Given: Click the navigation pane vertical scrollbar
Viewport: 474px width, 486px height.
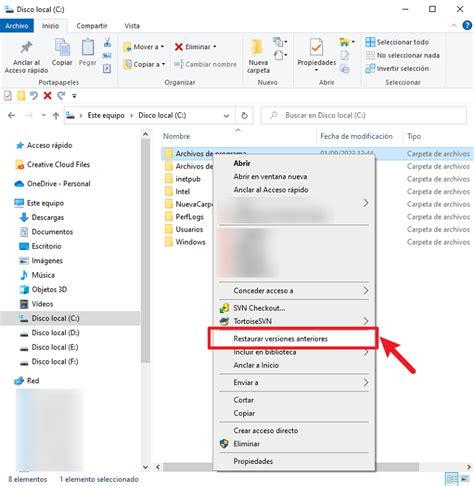Looking at the screenshot, I should click(x=145, y=250).
